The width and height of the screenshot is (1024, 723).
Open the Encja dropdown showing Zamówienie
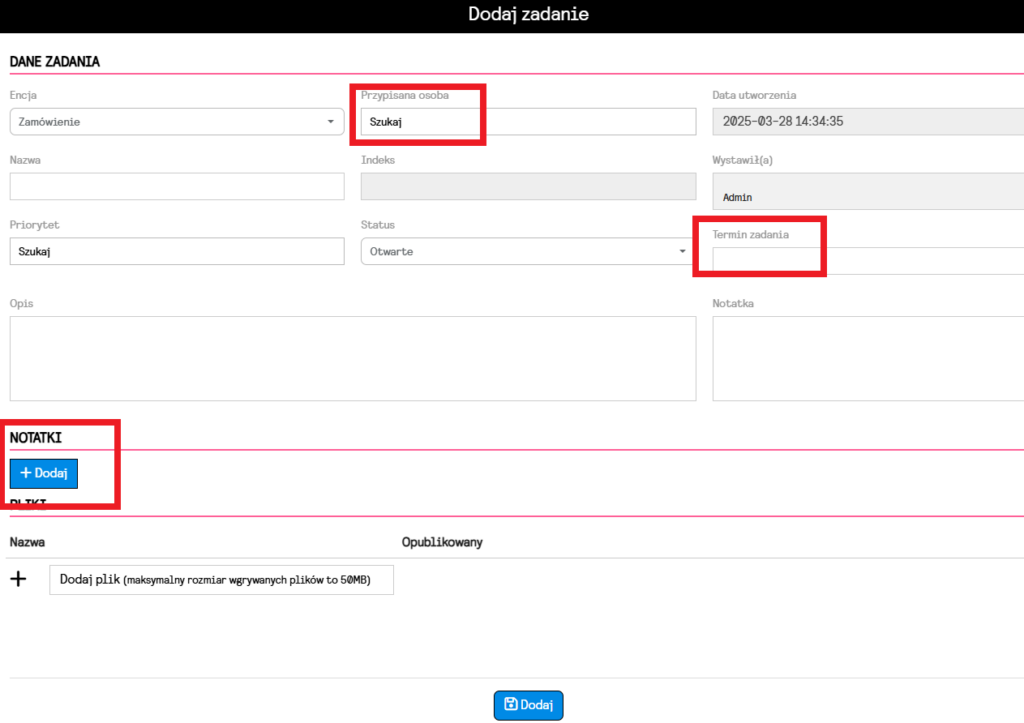[x=177, y=122]
